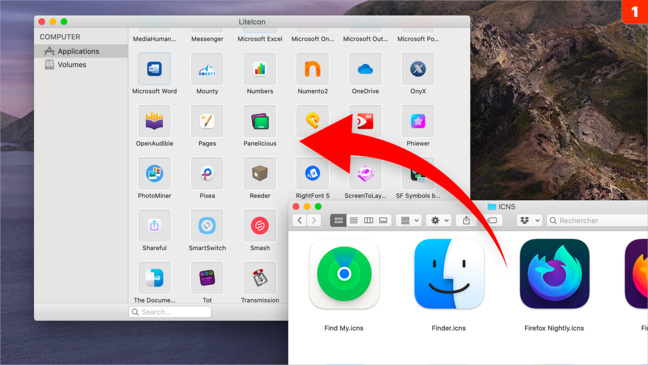Click the Mounty app icon

pos(207,69)
